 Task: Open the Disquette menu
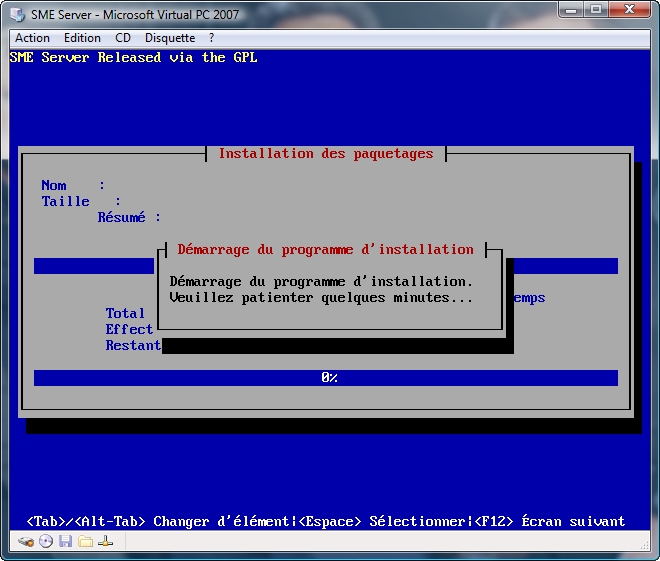170,38
